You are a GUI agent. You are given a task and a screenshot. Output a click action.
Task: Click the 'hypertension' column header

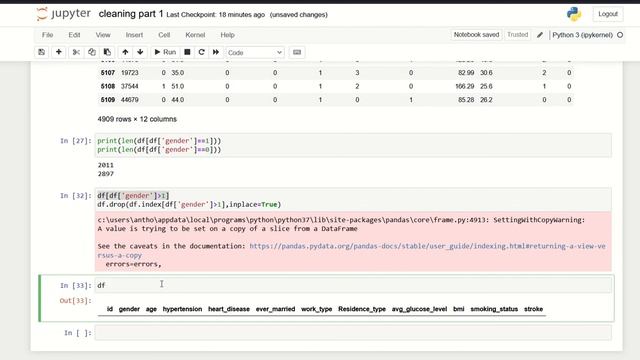click(182, 309)
